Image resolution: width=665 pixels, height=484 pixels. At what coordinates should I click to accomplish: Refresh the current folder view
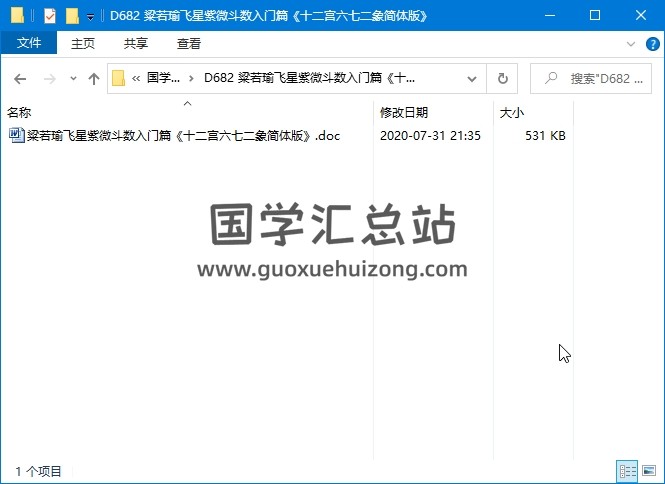(x=502, y=78)
